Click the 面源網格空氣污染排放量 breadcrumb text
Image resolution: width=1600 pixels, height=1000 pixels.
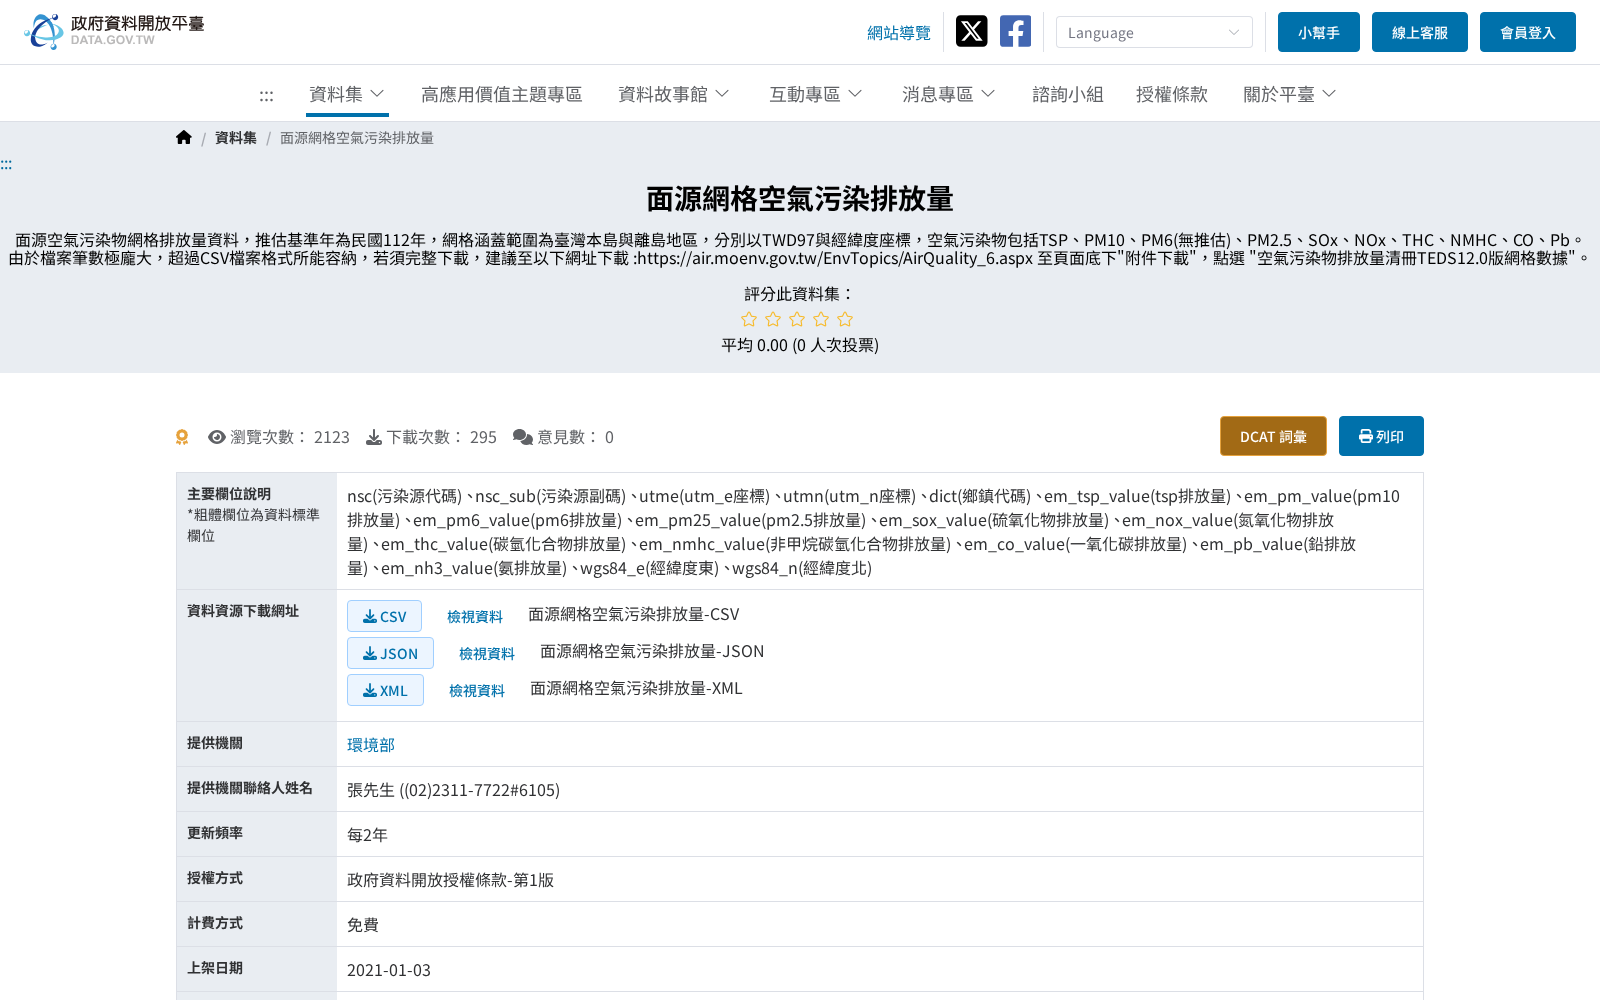tap(357, 138)
